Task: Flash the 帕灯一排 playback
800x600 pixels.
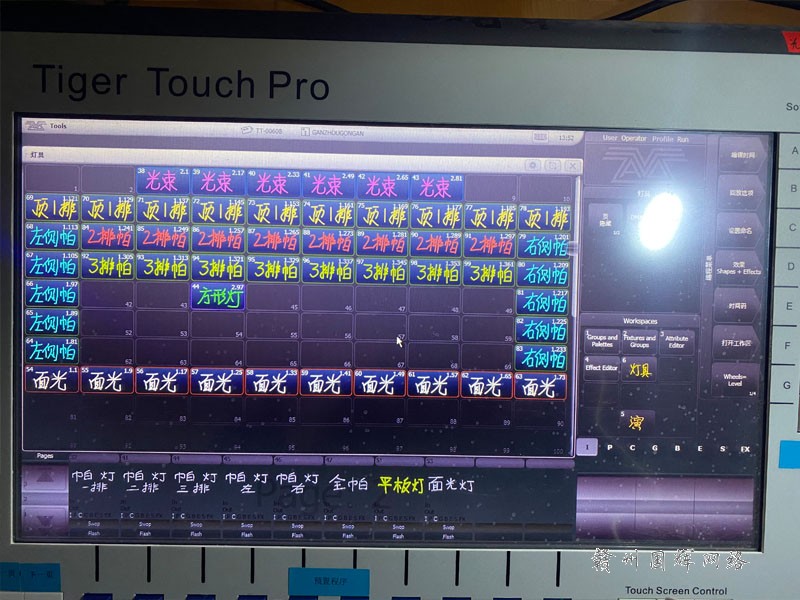Action: (x=94, y=533)
